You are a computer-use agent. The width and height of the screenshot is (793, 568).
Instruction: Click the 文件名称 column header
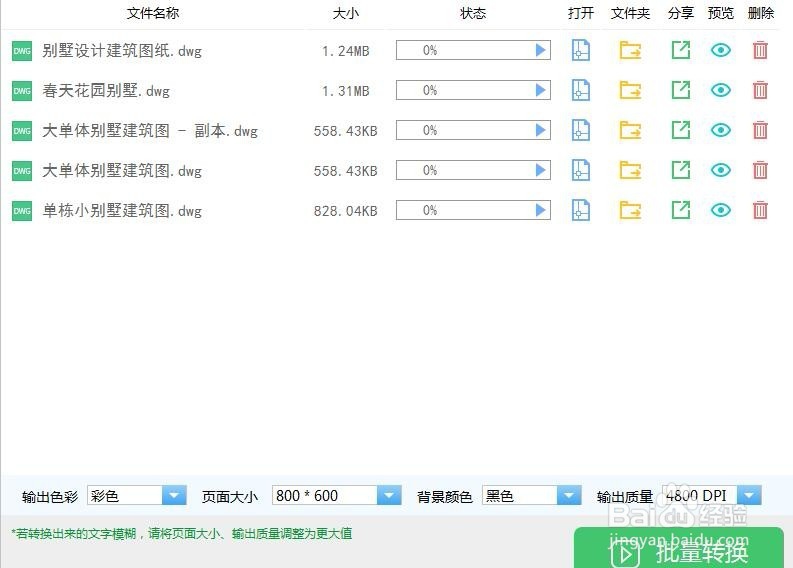[x=153, y=13]
